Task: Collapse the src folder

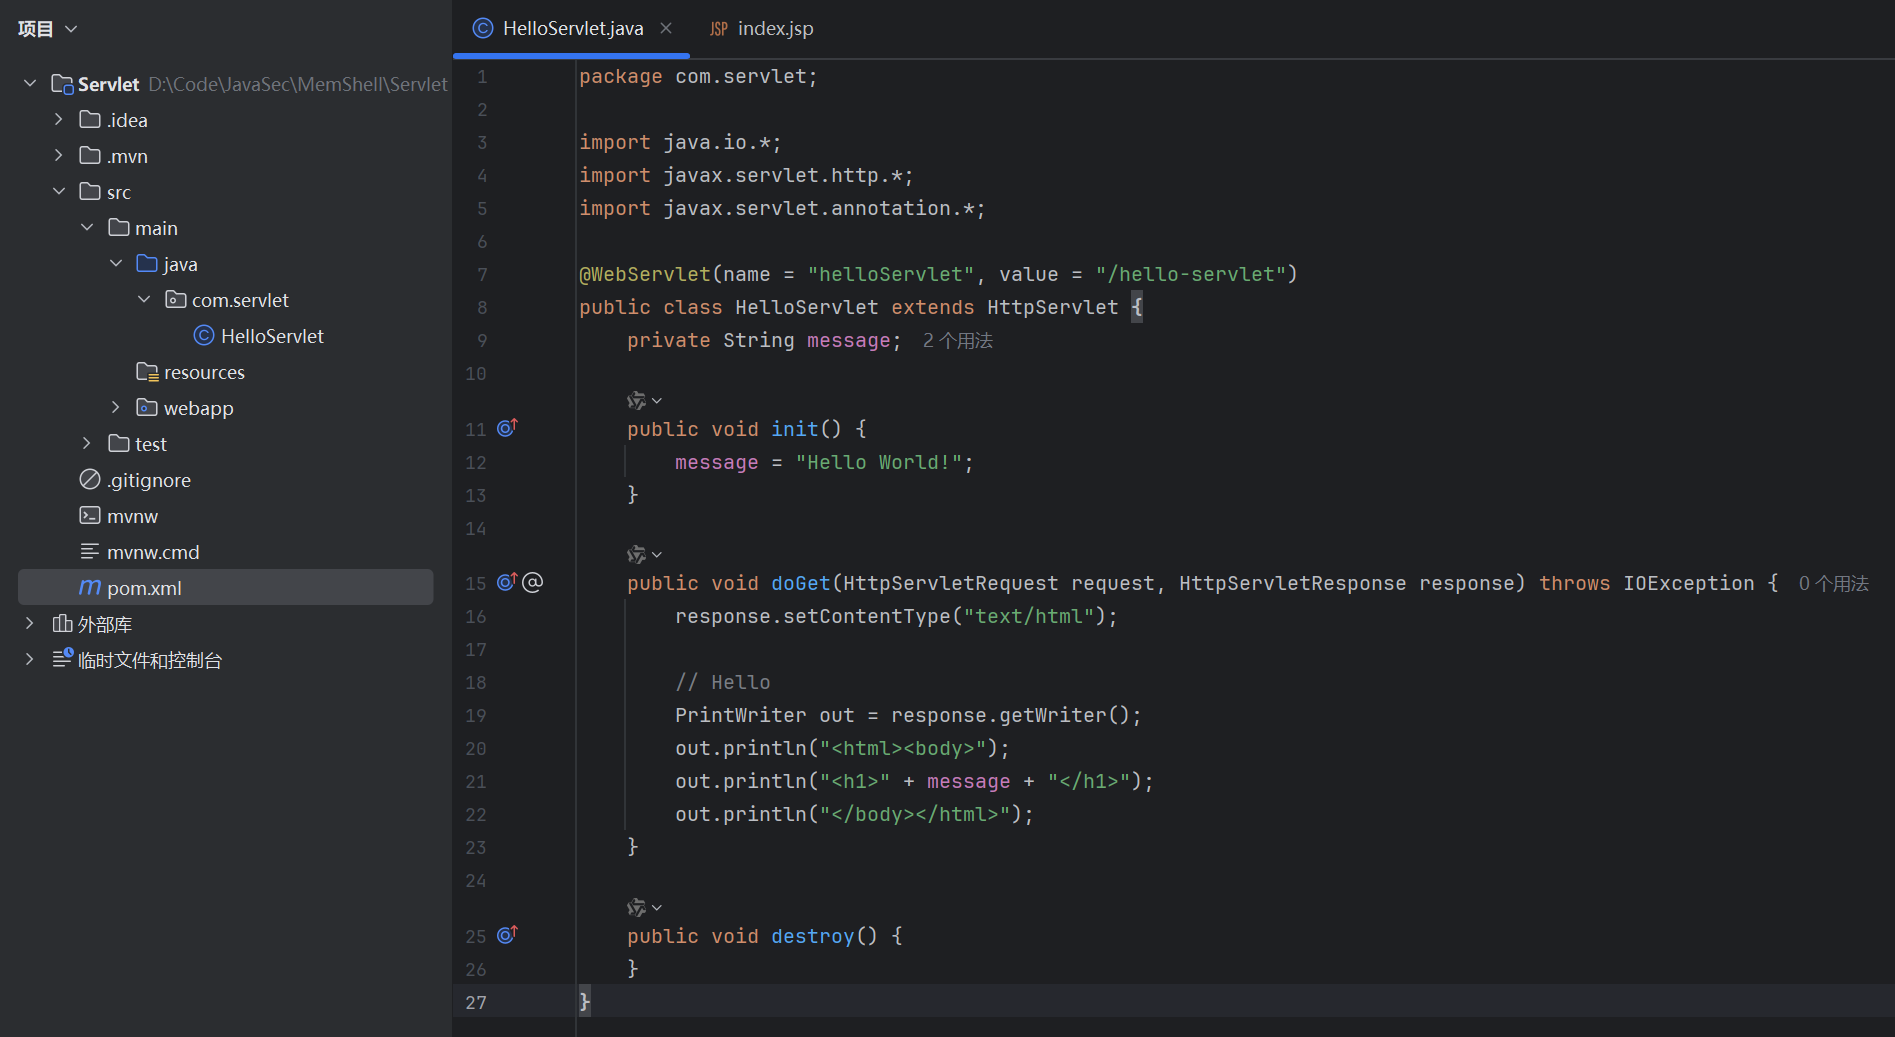Action: [x=59, y=191]
